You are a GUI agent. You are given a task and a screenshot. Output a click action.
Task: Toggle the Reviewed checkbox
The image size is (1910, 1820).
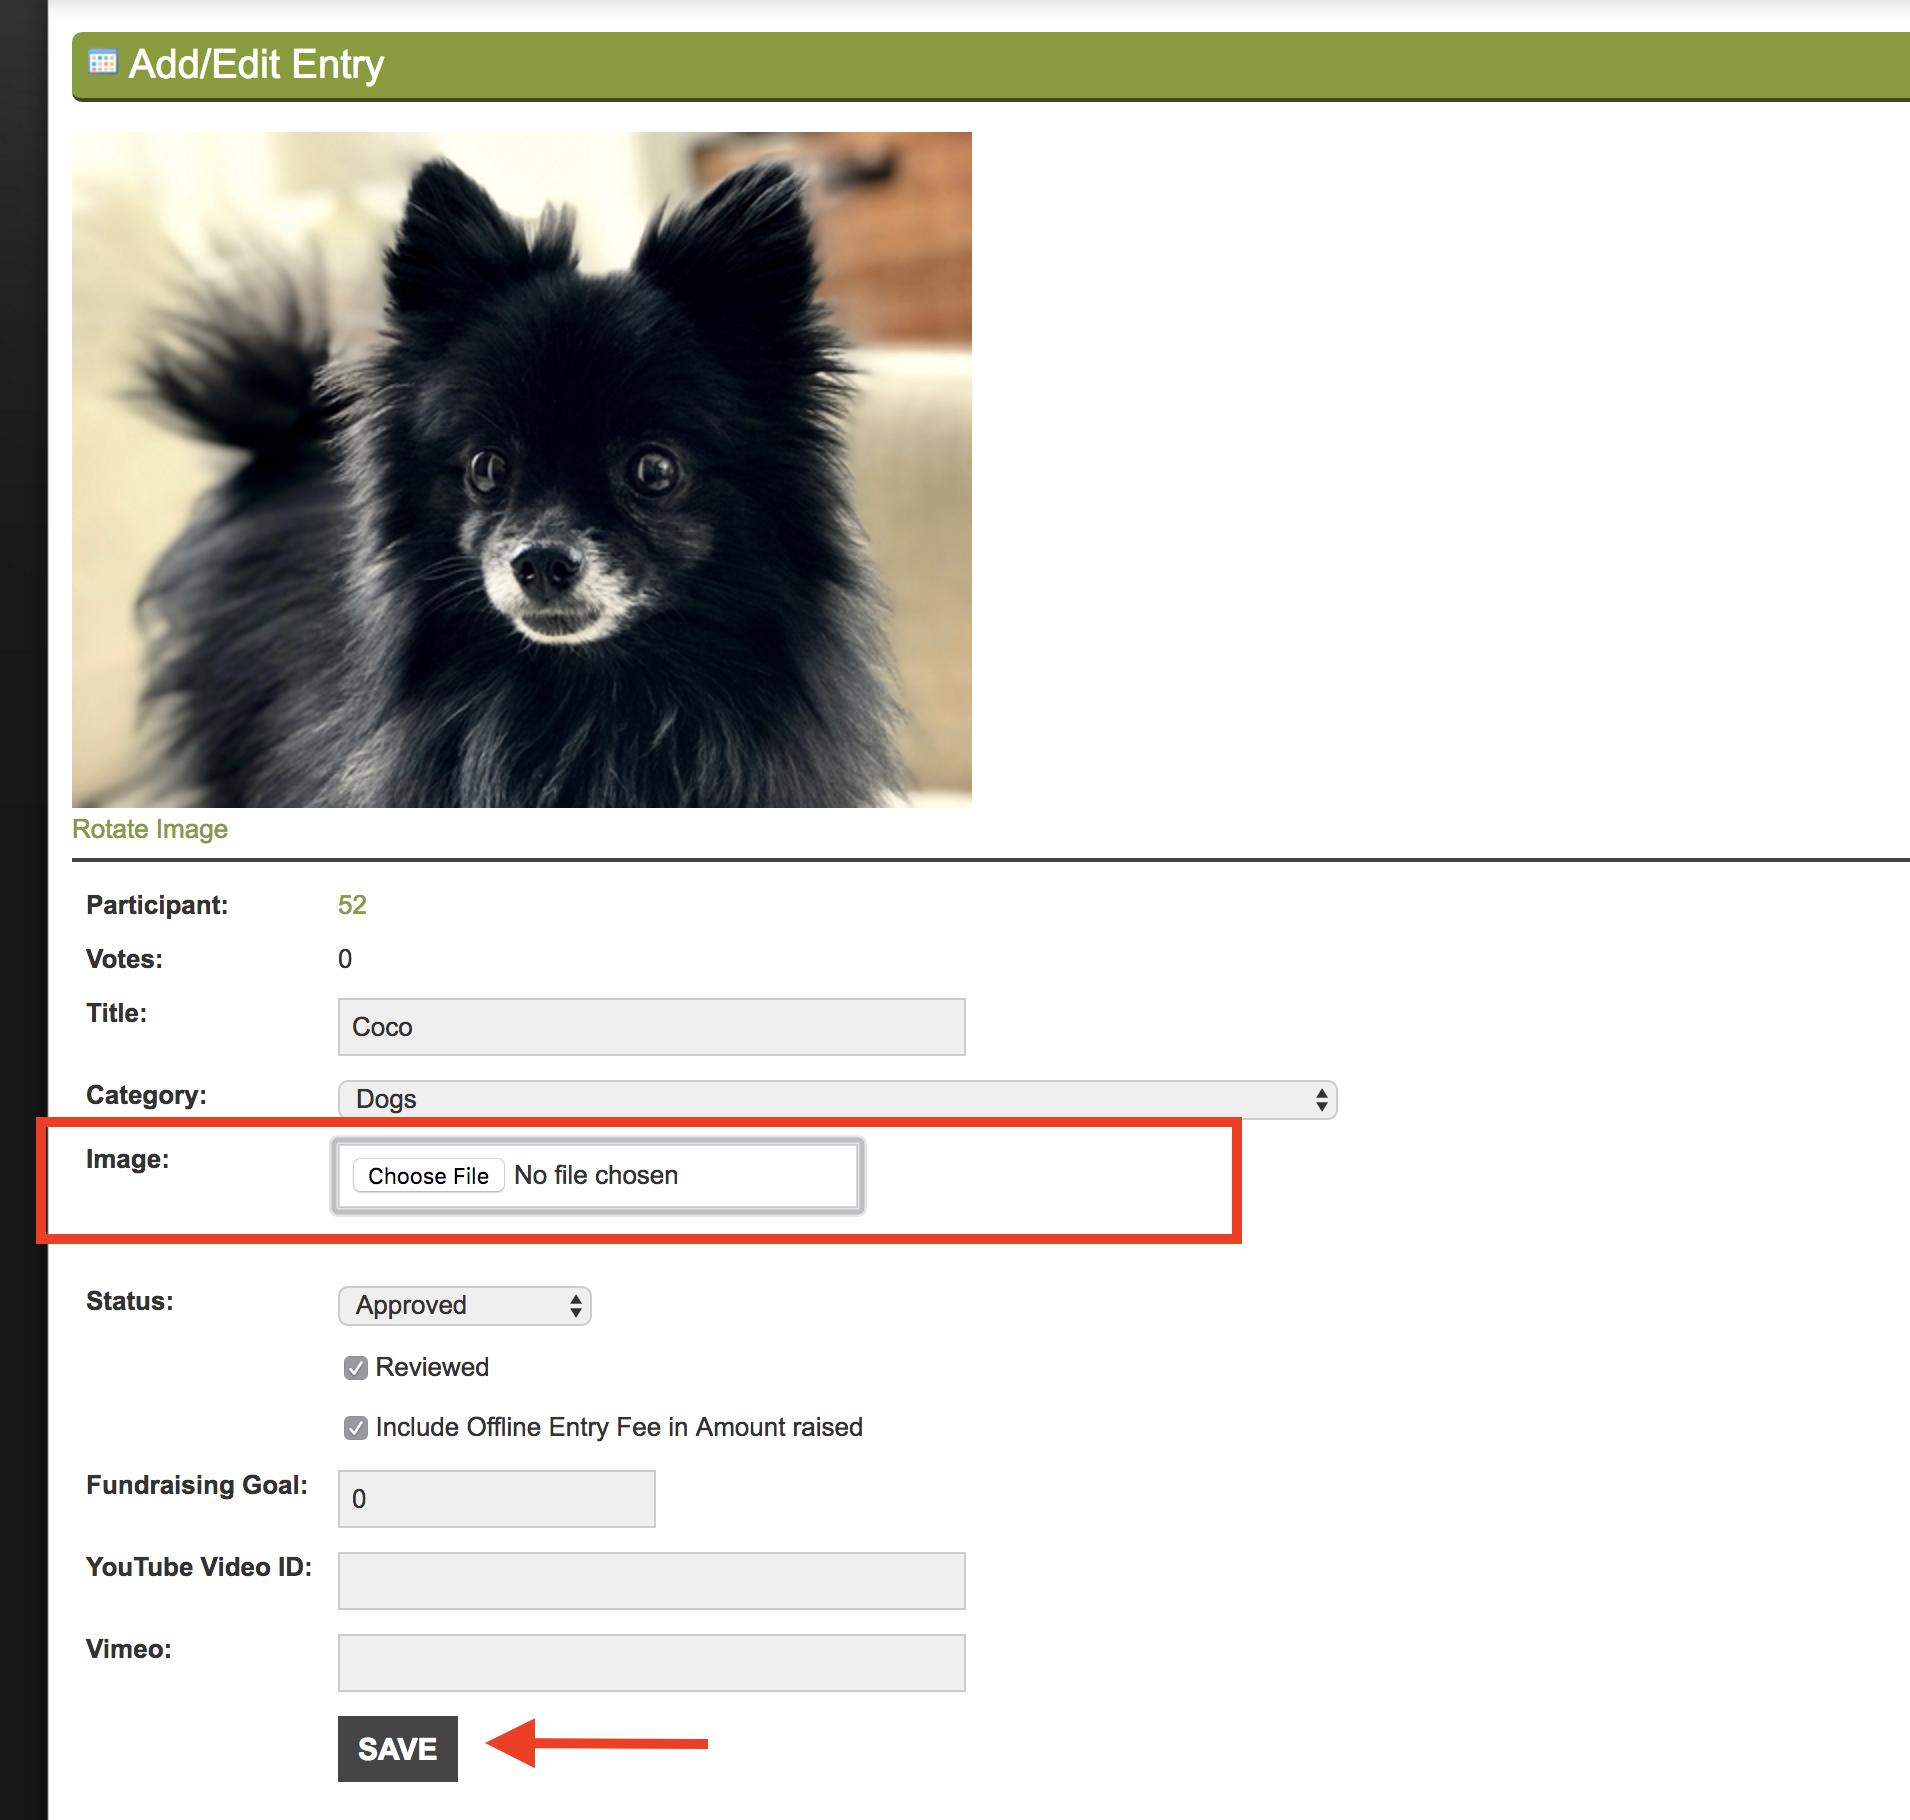tap(356, 1368)
